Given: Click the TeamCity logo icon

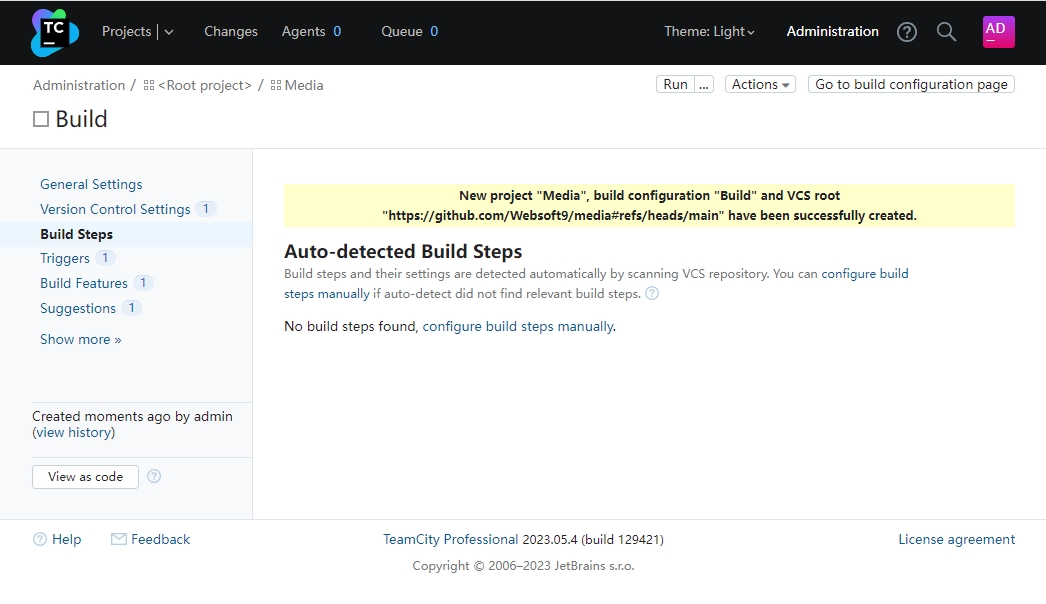Looking at the screenshot, I should (x=54, y=32).
